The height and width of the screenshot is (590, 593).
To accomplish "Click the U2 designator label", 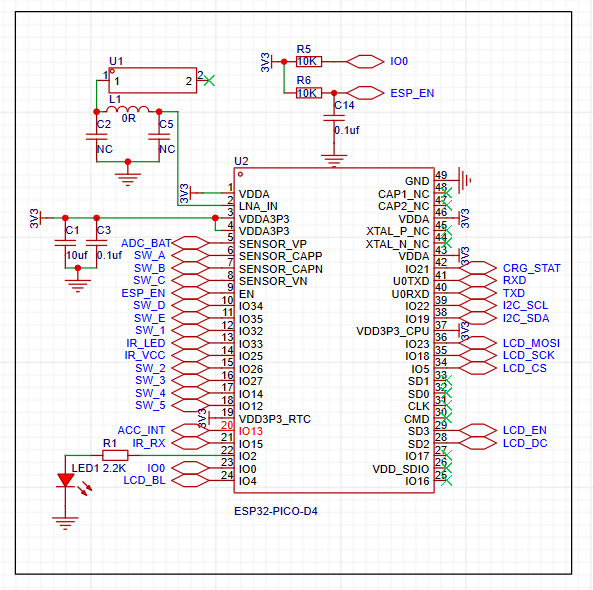I will click(241, 161).
